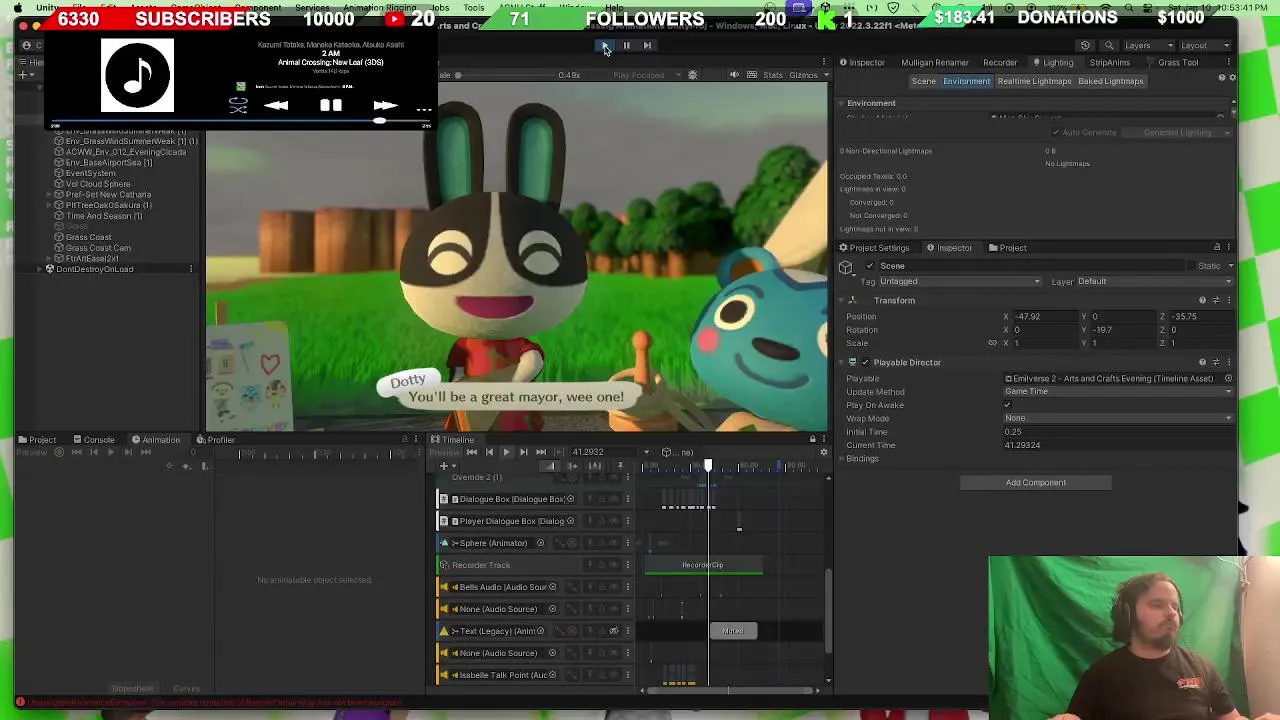Open Timeline add track plus dropdown
This screenshot has height=720, width=1280.
pyautogui.click(x=447, y=466)
